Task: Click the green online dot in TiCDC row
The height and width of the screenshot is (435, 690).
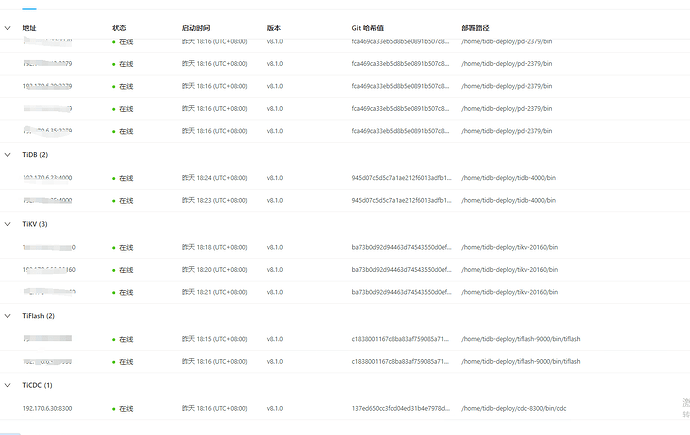Action: 114,408
